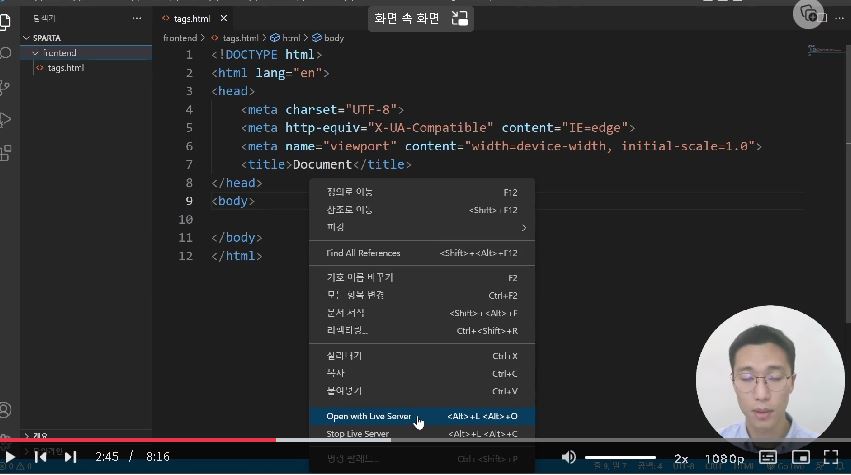Viewport: 851px width, 475px height.
Task: Open the Explorer view in activity bar
Action: (x=5, y=22)
